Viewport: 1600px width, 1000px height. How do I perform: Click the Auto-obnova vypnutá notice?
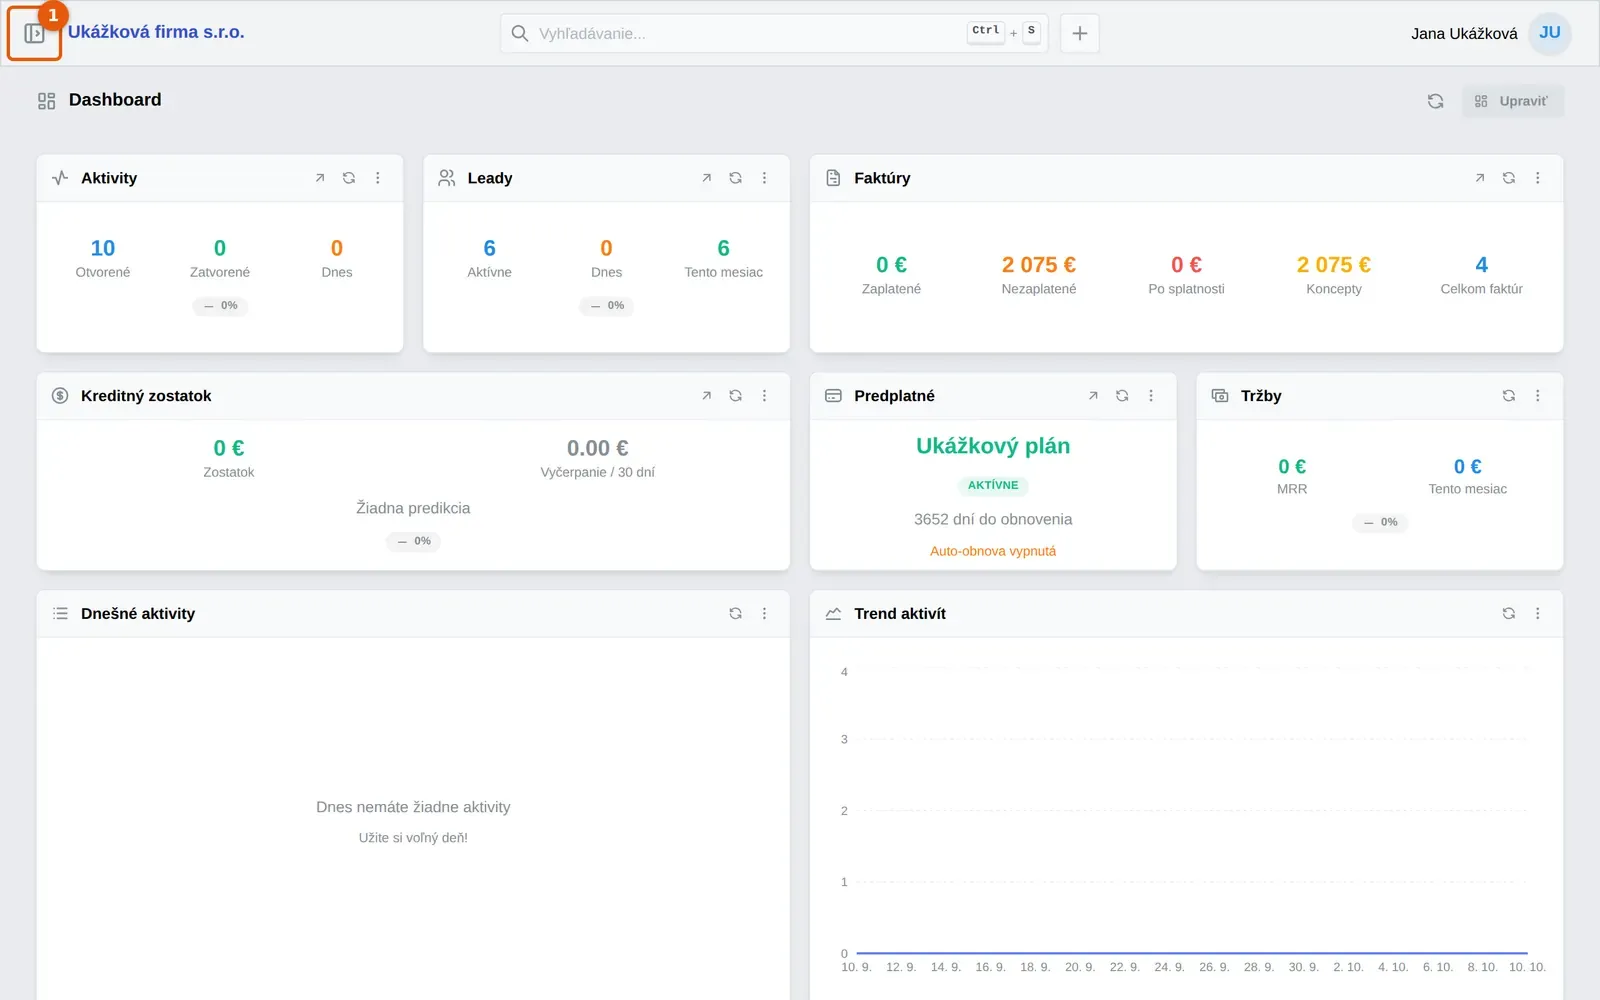coord(993,551)
